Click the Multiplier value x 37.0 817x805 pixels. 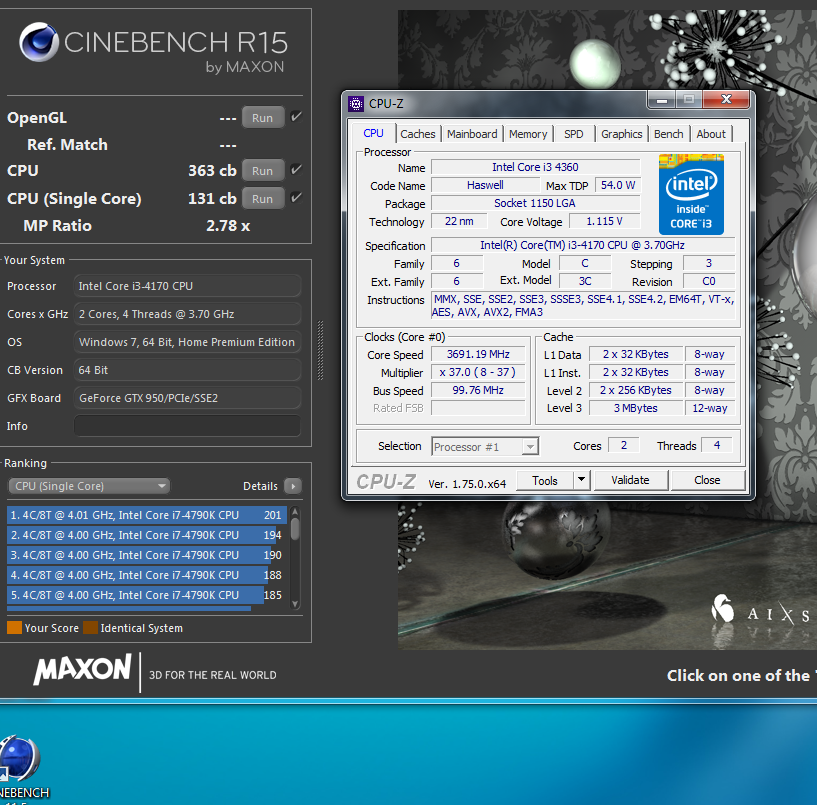coord(478,372)
